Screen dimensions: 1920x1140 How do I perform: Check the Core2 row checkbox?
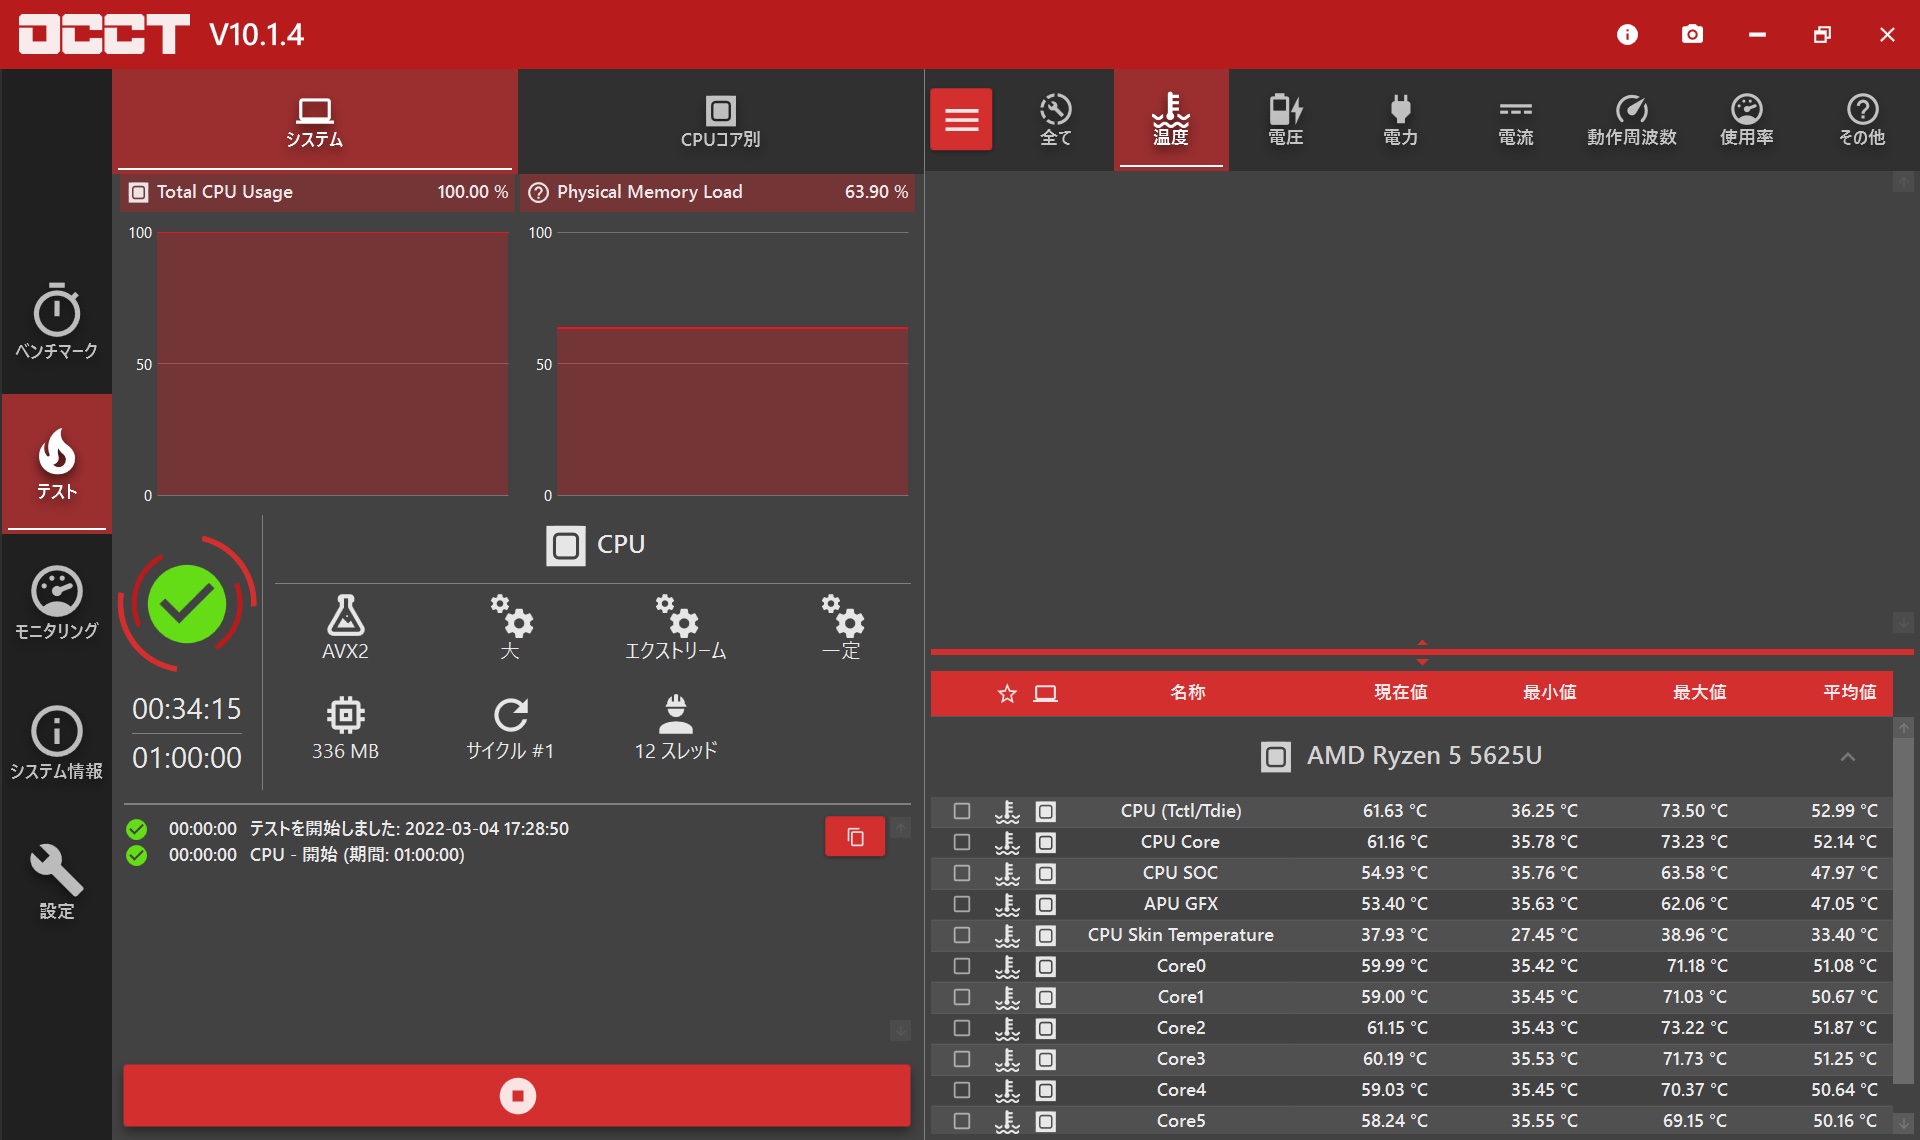tap(962, 1028)
